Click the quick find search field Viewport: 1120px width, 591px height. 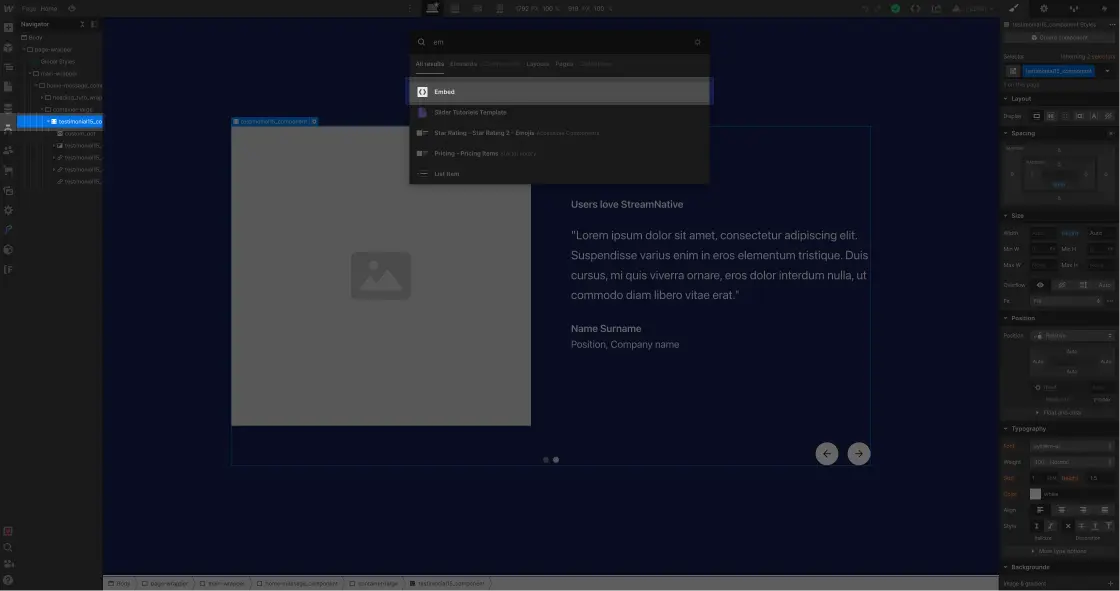click(x=560, y=42)
